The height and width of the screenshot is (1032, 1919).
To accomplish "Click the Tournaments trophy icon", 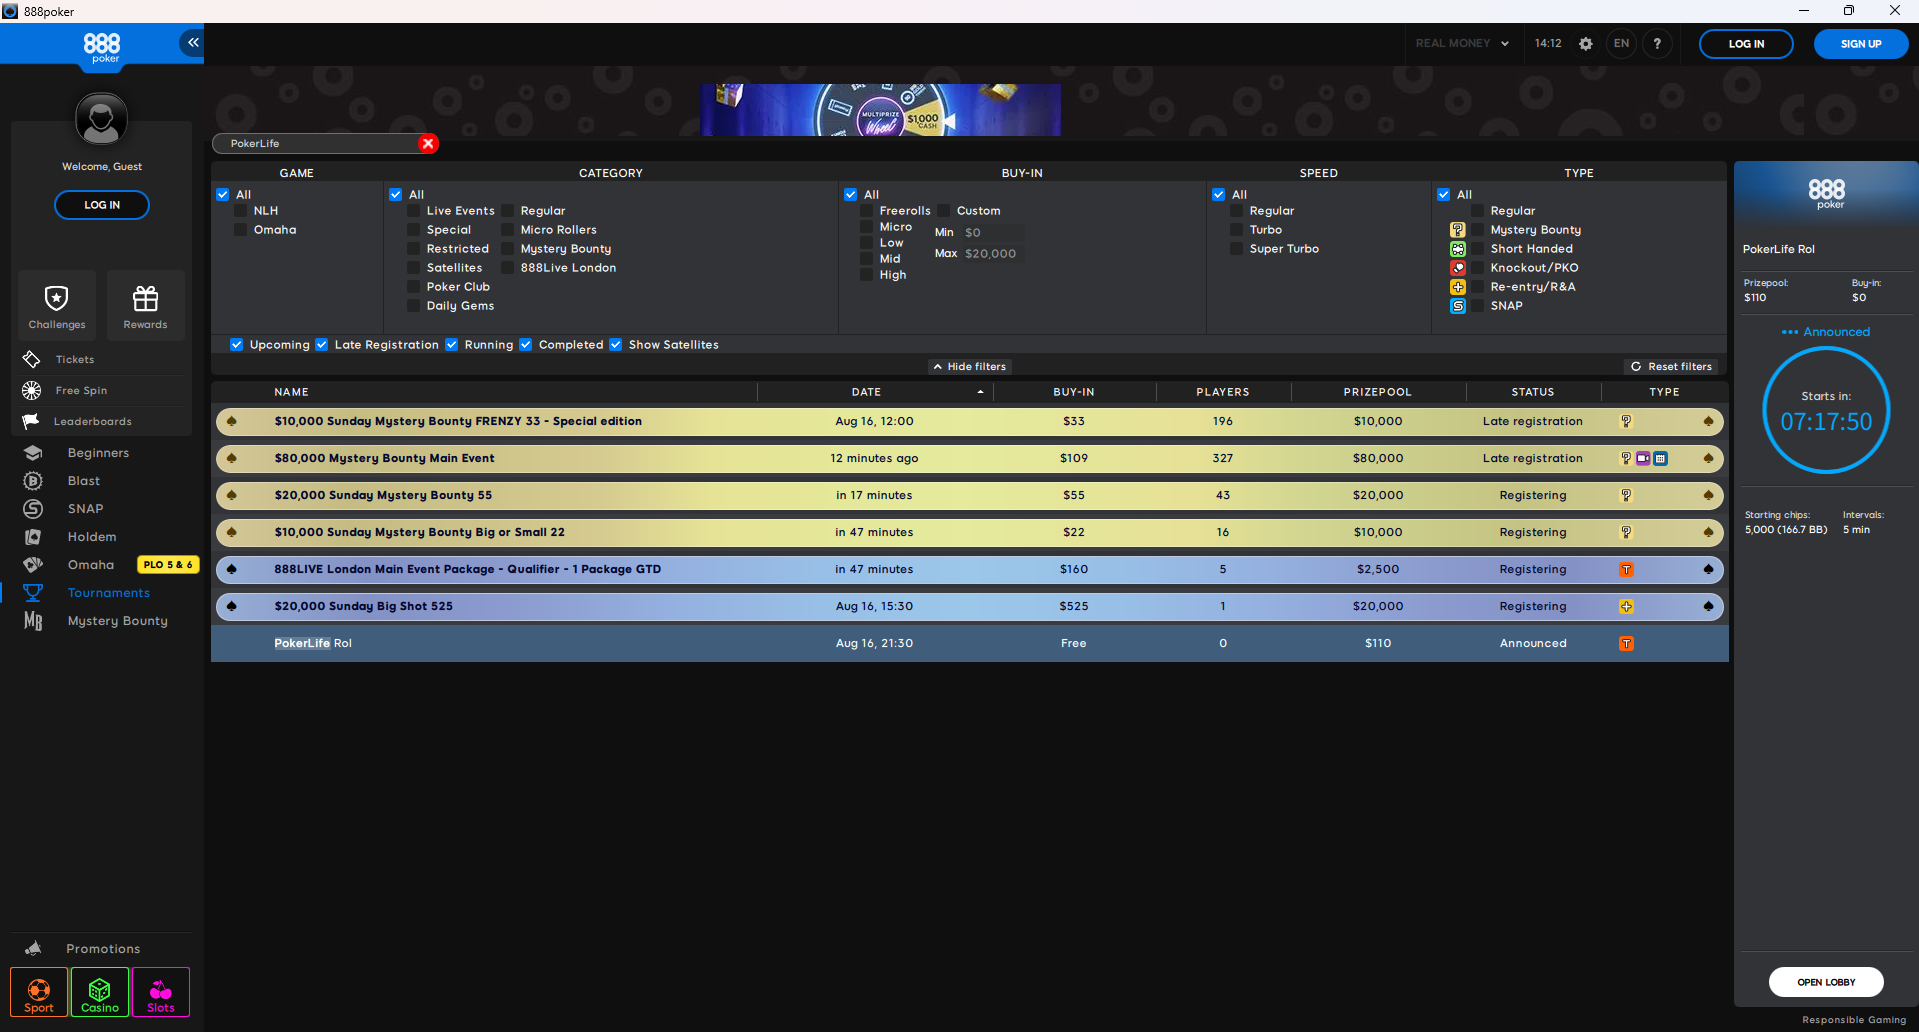I will pos(33,593).
